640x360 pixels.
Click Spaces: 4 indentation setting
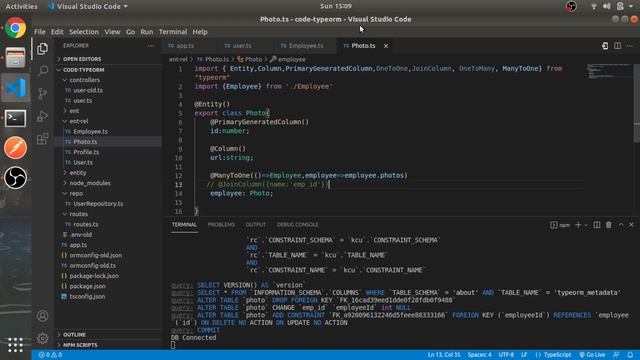(x=480, y=355)
